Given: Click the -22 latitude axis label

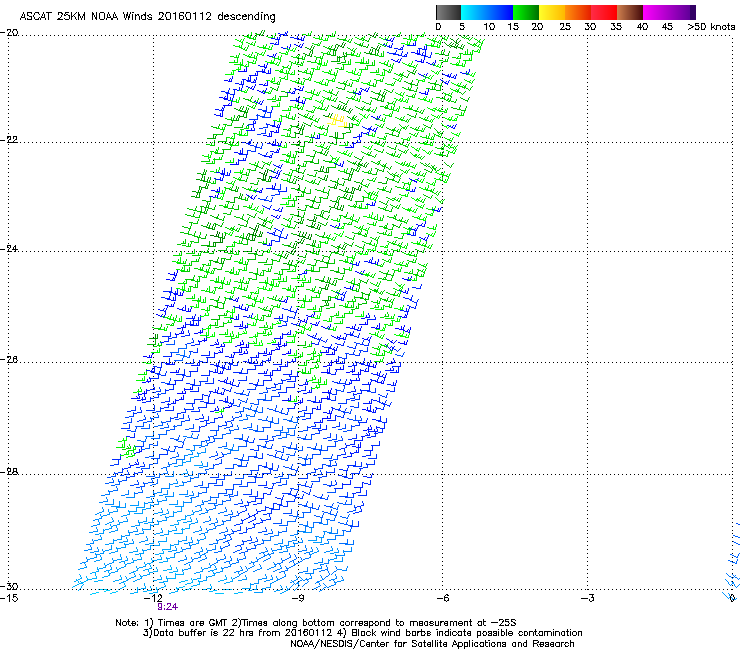Looking at the screenshot, I should (x=9, y=140).
